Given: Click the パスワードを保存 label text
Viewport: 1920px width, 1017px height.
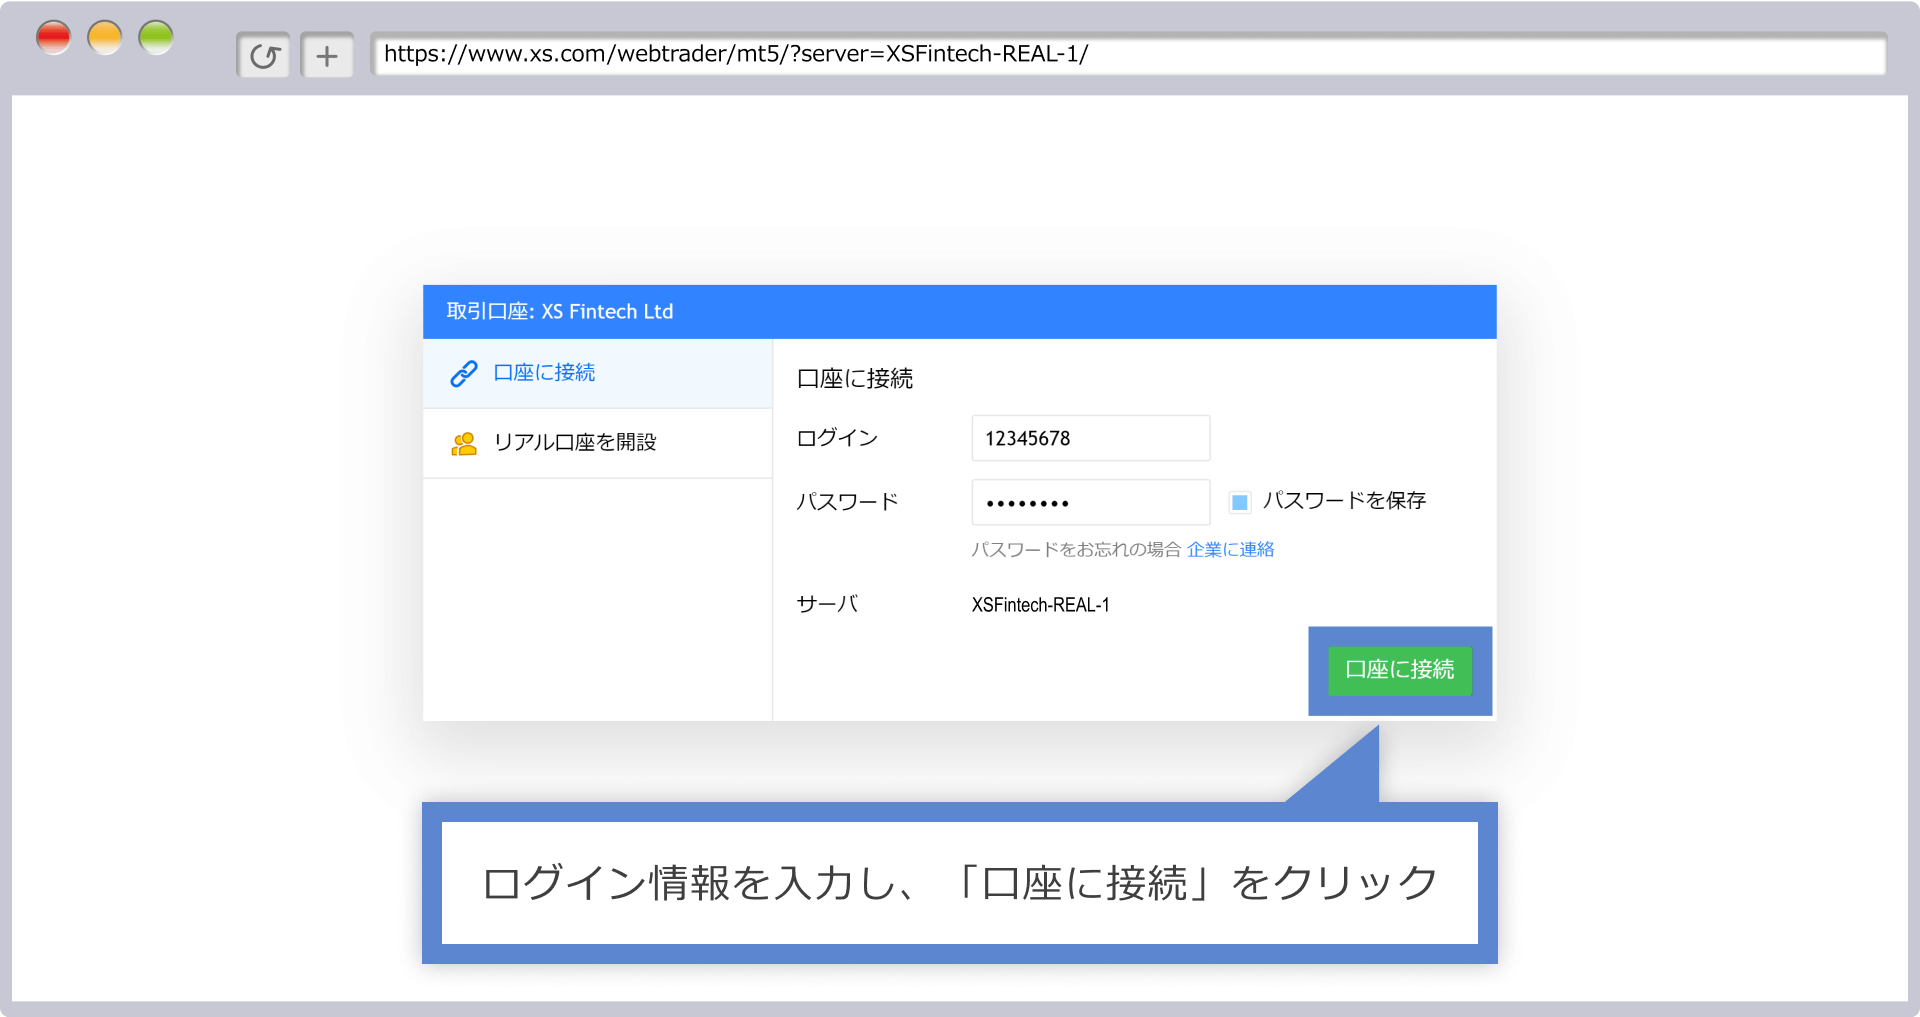Looking at the screenshot, I should tap(1344, 501).
